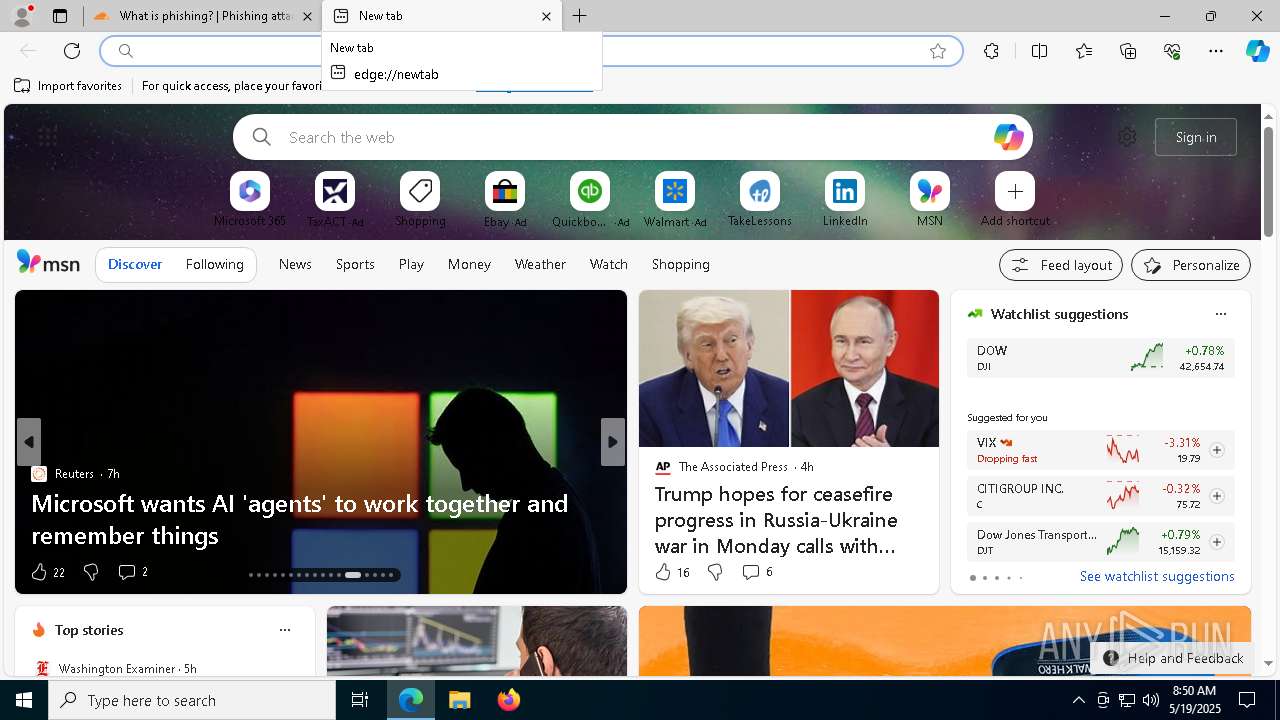Show hidden system tray icons
This screenshot has width=1280, height=720.
click(x=1078, y=700)
